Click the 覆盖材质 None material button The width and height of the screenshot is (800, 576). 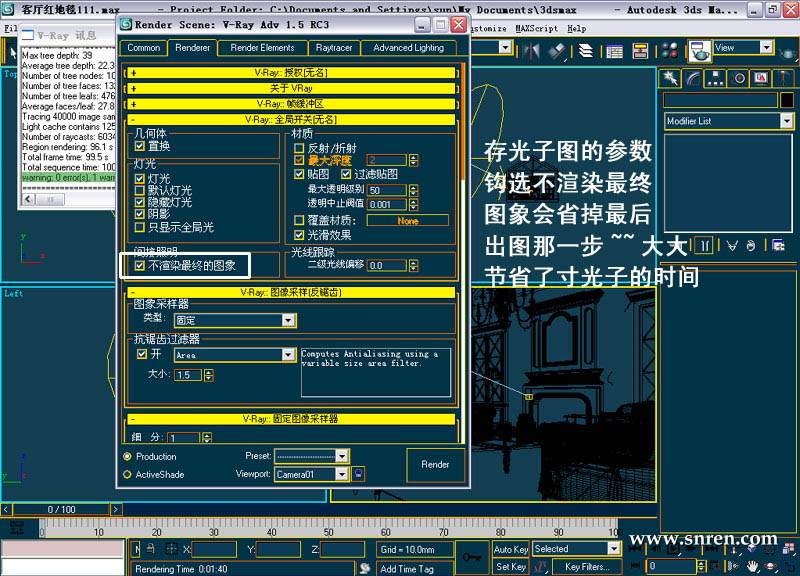[408, 221]
